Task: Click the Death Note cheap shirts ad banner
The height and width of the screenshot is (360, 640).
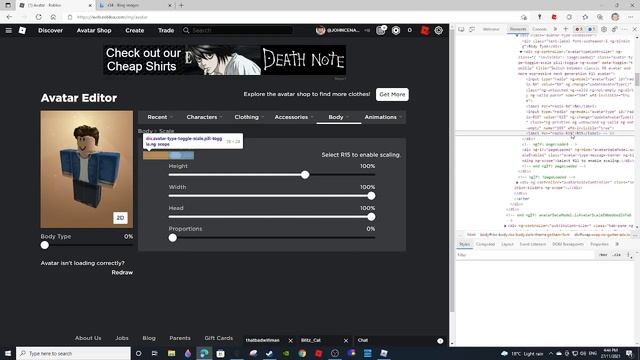Action: [x=224, y=60]
